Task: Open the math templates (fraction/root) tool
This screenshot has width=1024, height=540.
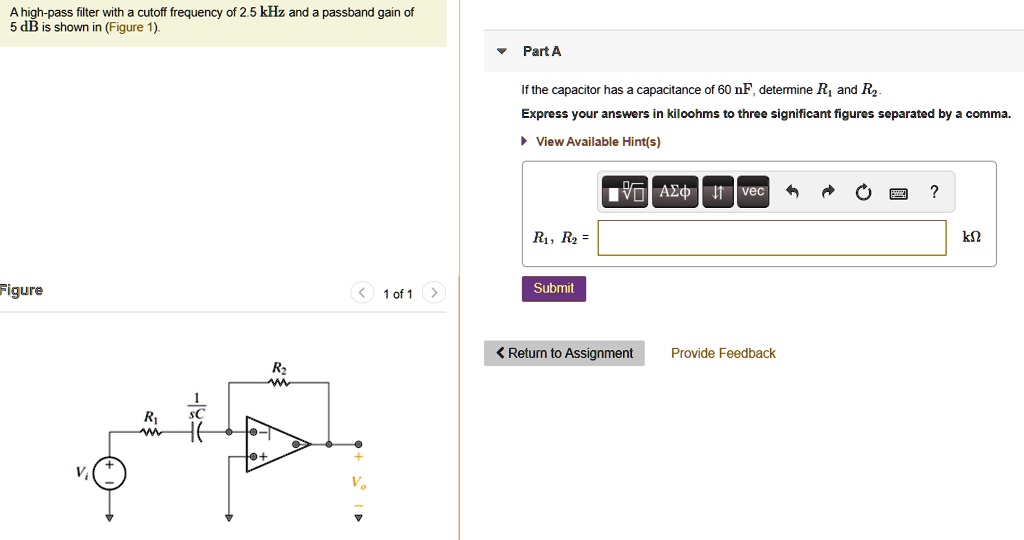Action: coord(624,191)
